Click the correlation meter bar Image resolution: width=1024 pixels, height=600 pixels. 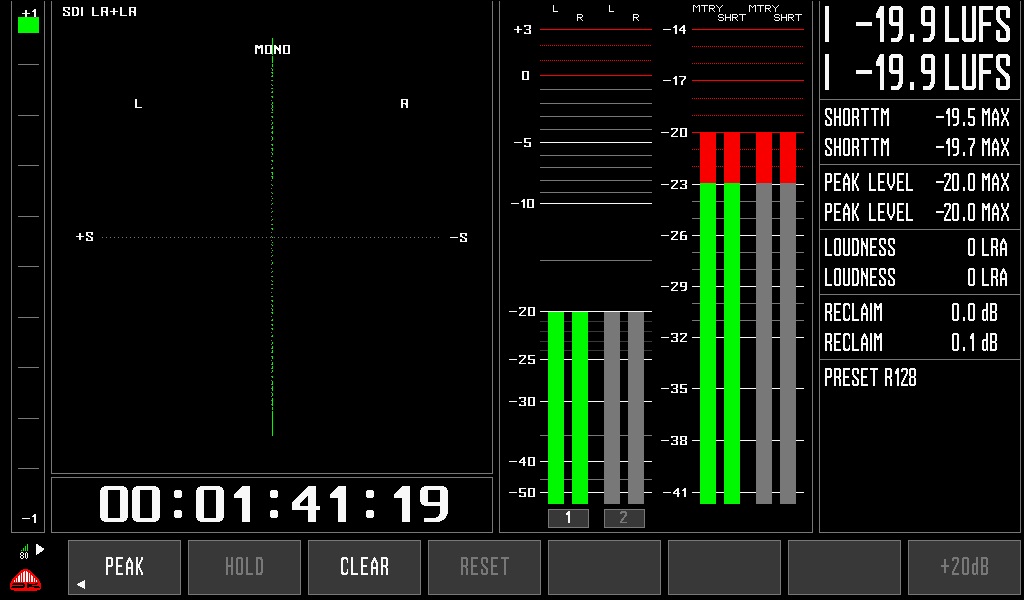tap(28, 270)
